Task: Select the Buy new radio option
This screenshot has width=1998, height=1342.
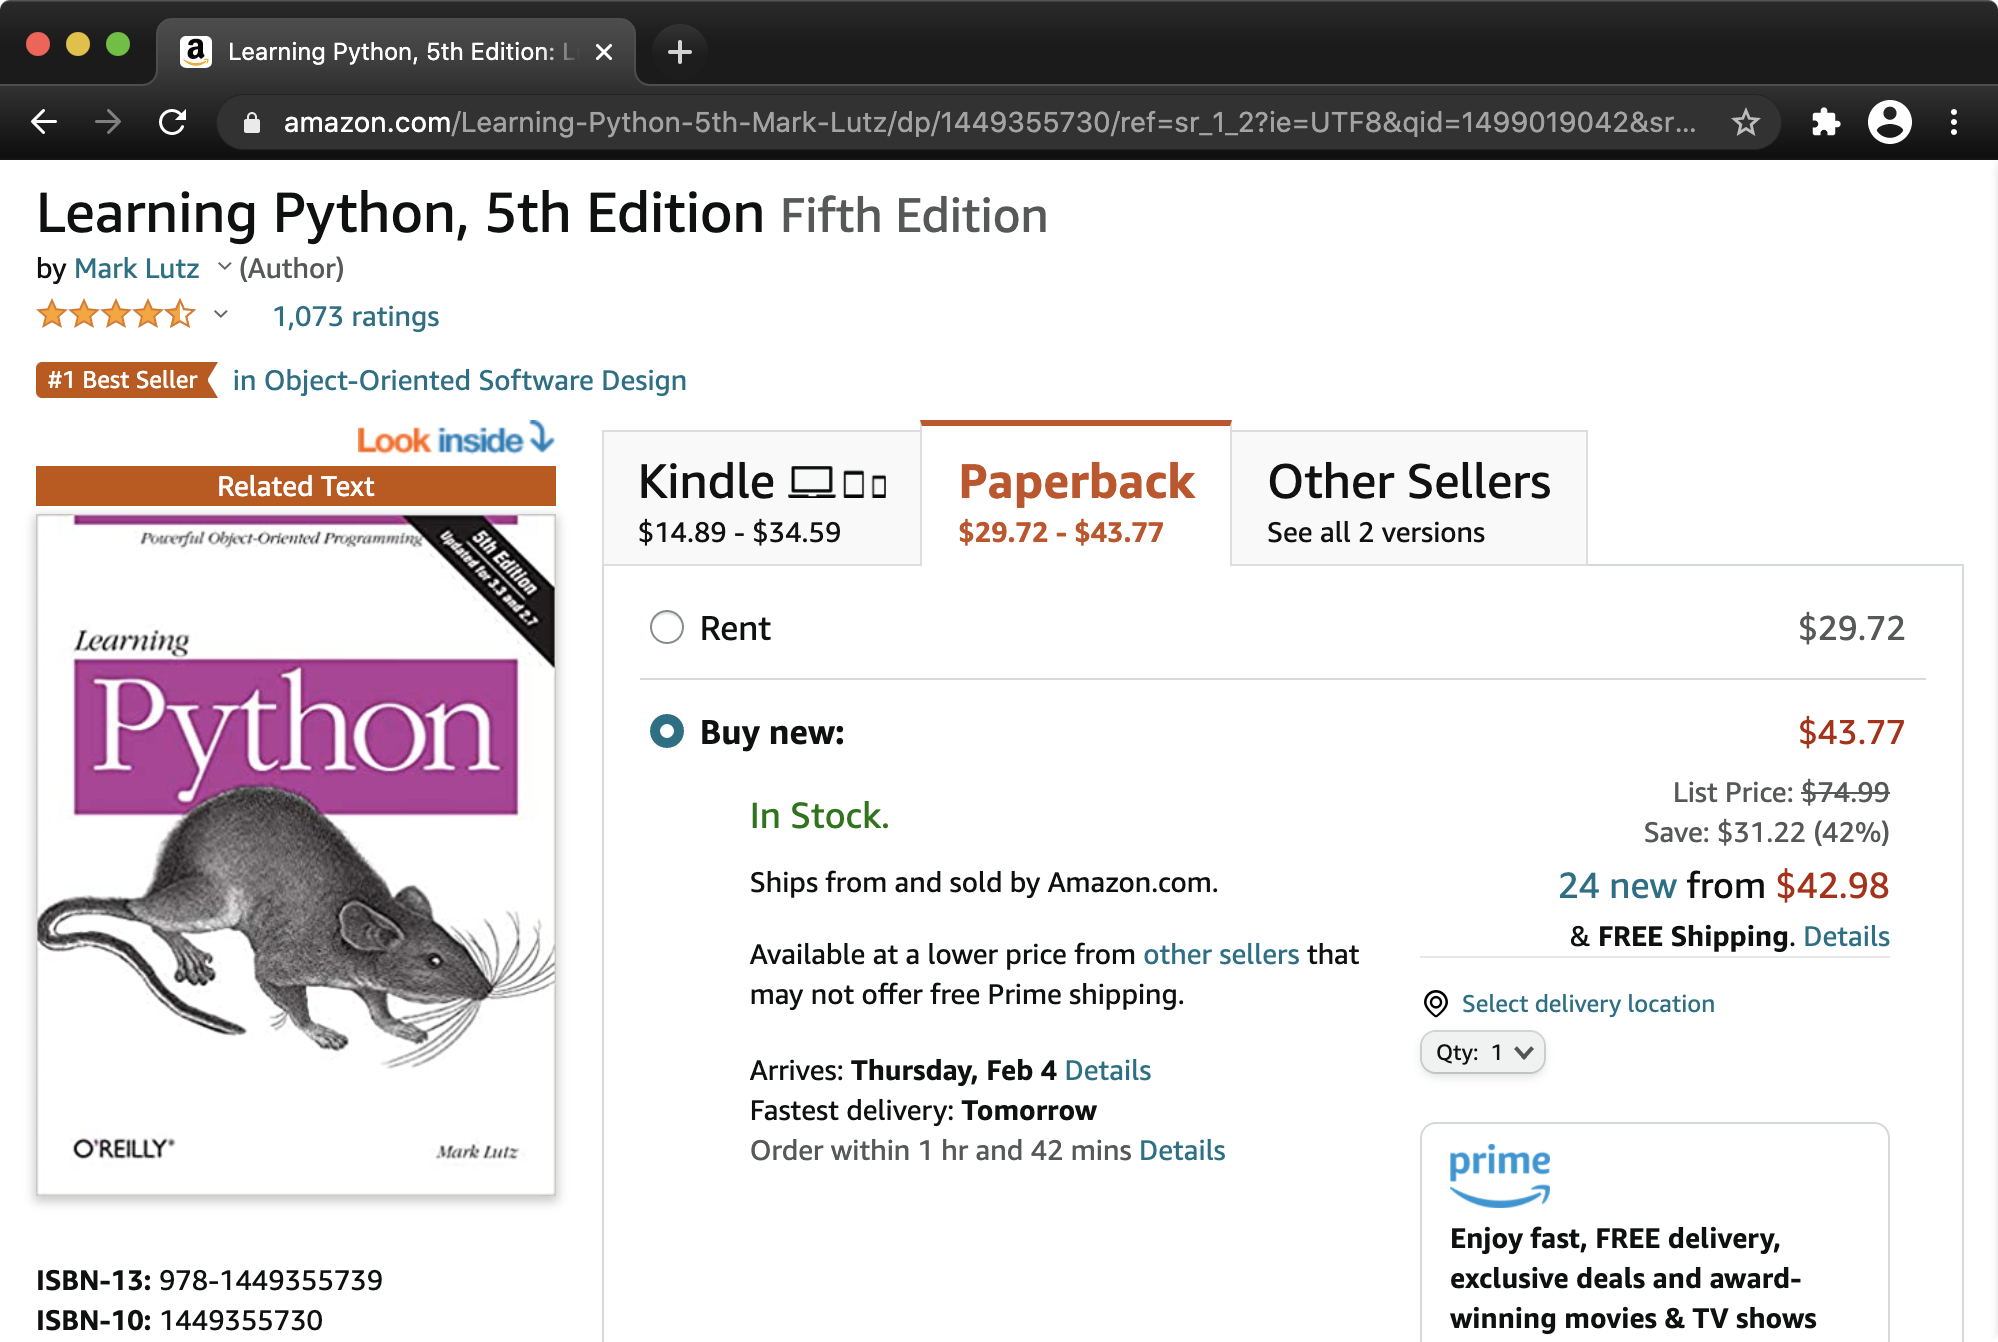Action: [667, 731]
